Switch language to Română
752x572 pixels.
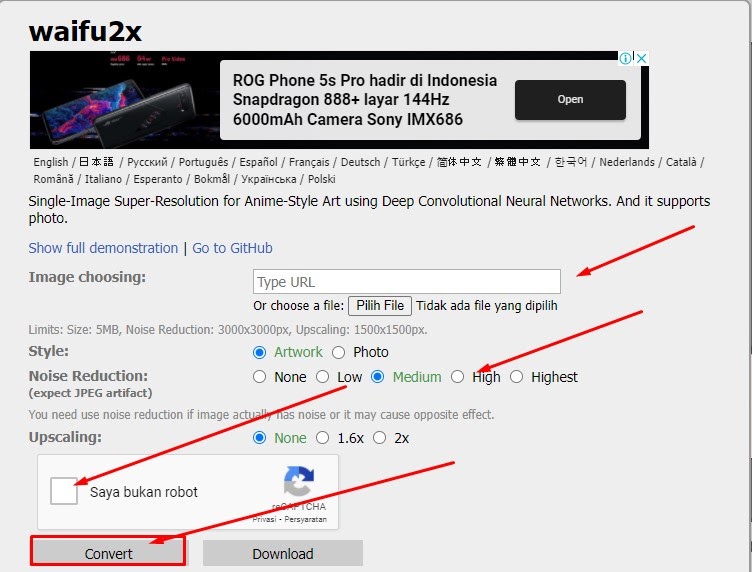(53, 179)
